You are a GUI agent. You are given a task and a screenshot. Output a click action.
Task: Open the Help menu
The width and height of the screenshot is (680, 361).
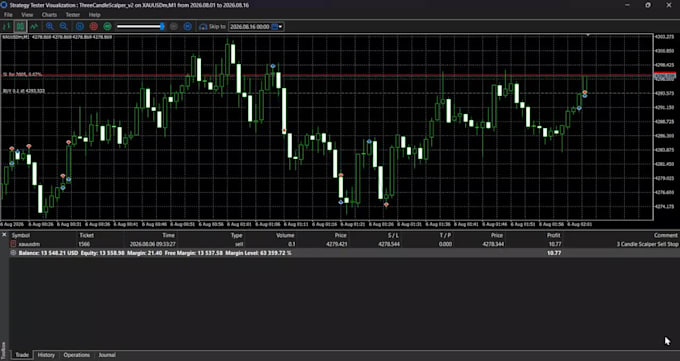94,15
